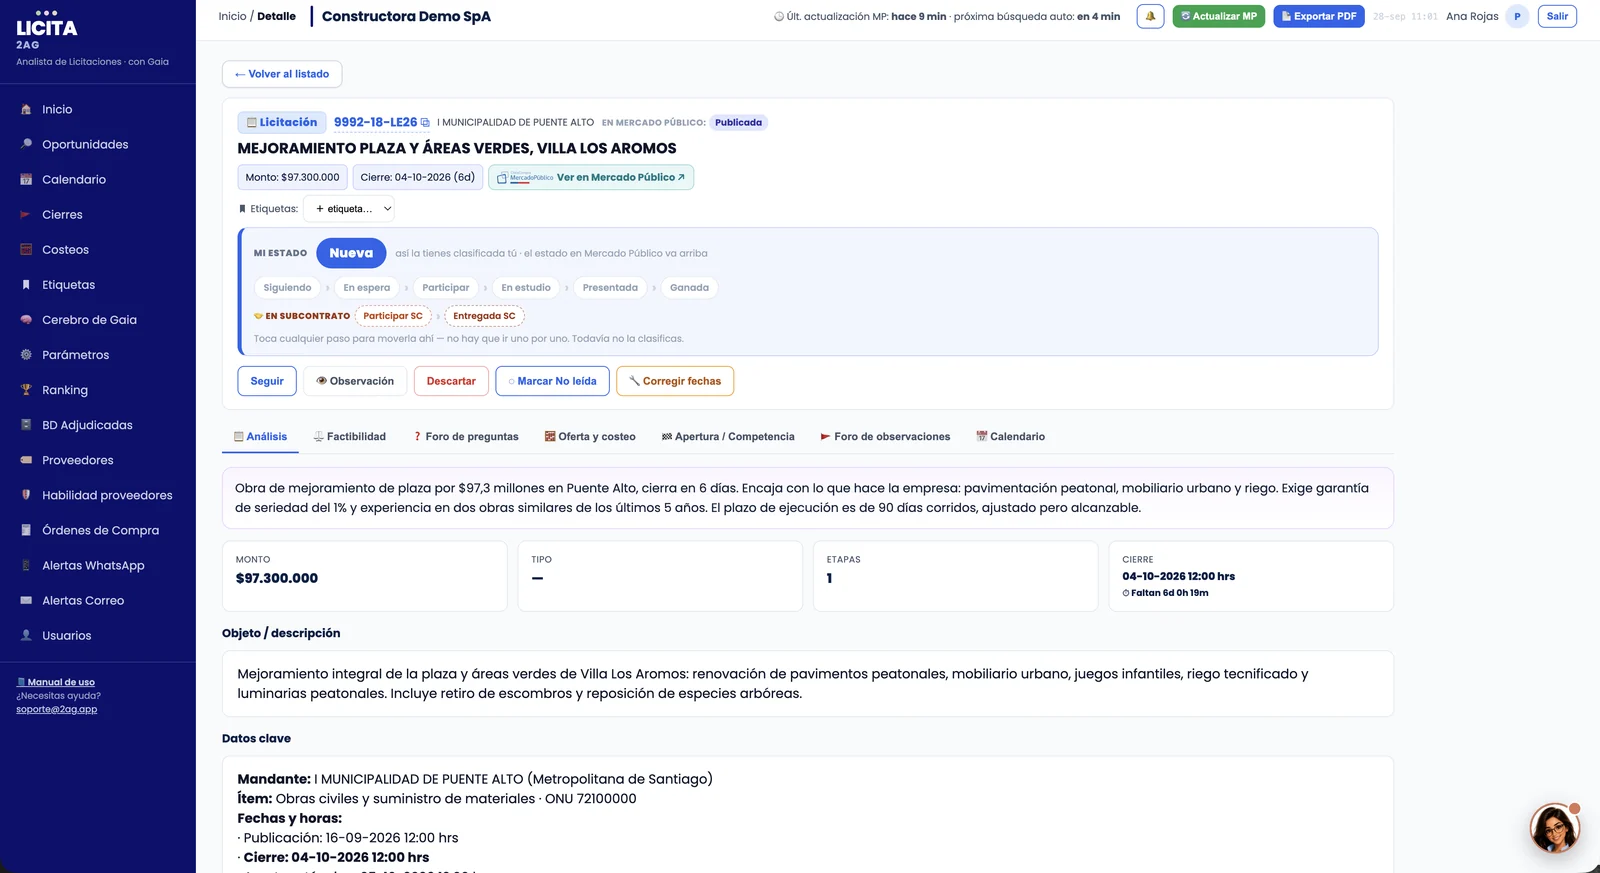Open the Manual de uso link

56,682
